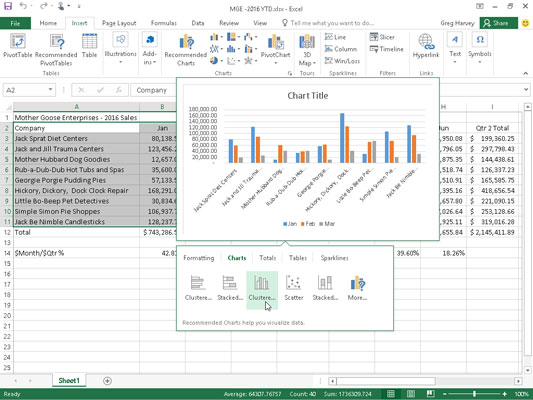Add a new sheet with plus button
The width and height of the screenshot is (533, 400).
click(107, 381)
